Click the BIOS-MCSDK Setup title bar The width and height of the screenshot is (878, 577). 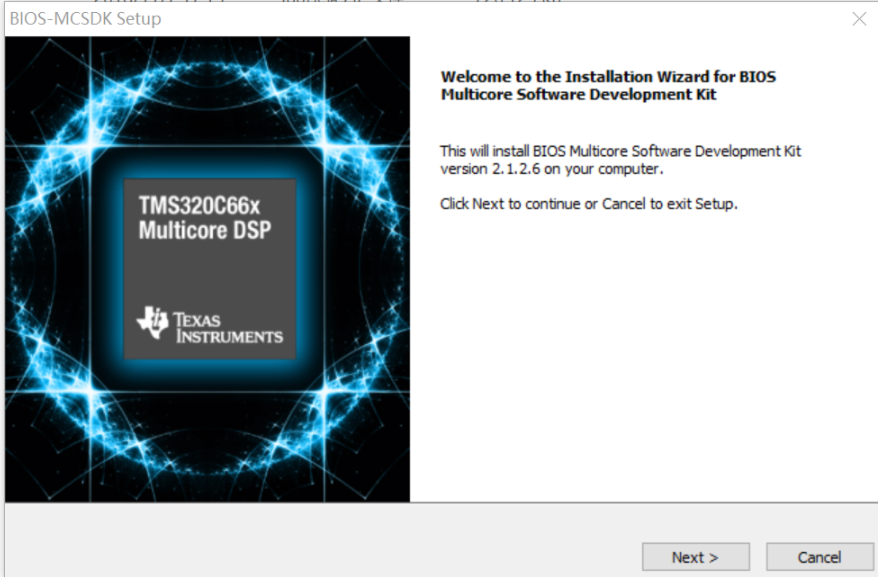(400, 18)
